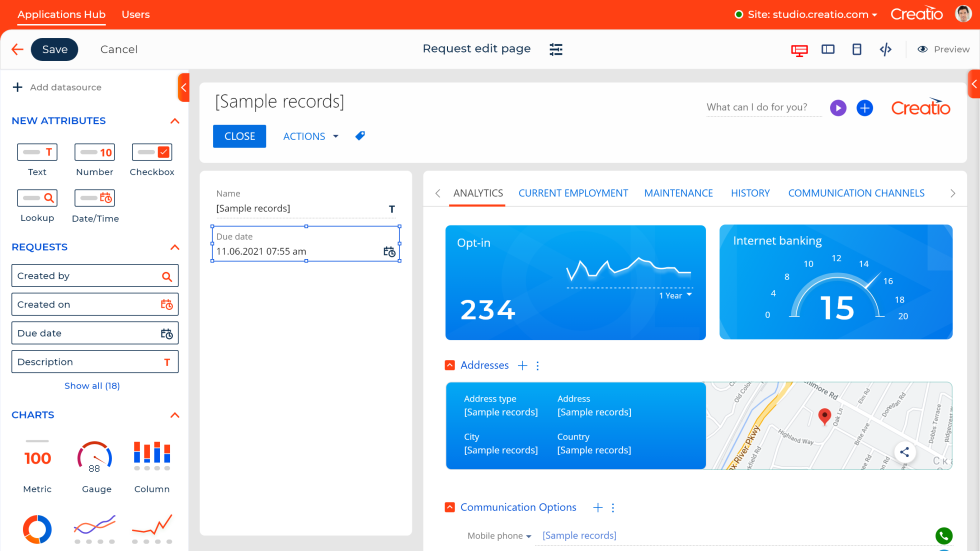Switch to desktop view icon
The image size is (980, 551).
(x=799, y=49)
